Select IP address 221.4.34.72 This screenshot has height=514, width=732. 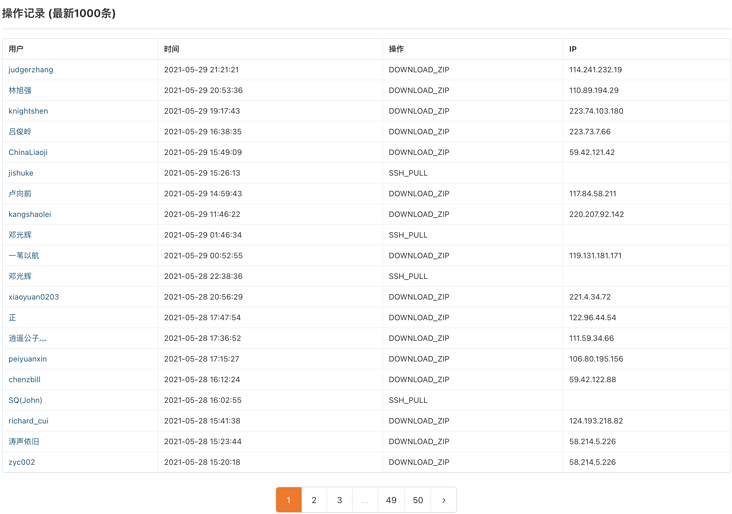pos(590,297)
